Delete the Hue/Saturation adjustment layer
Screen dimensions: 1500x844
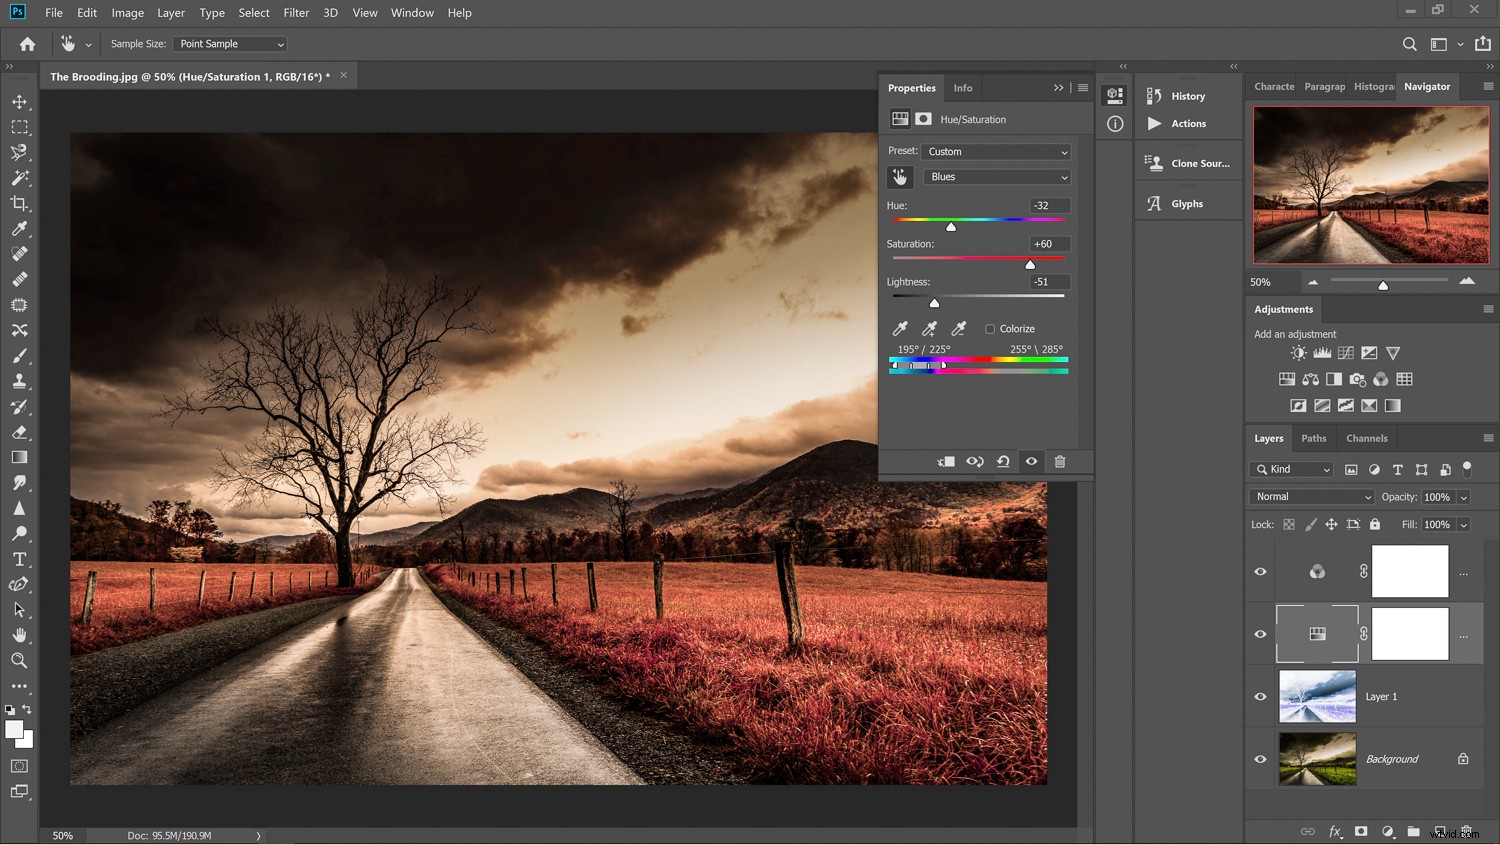tap(1060, 461)
